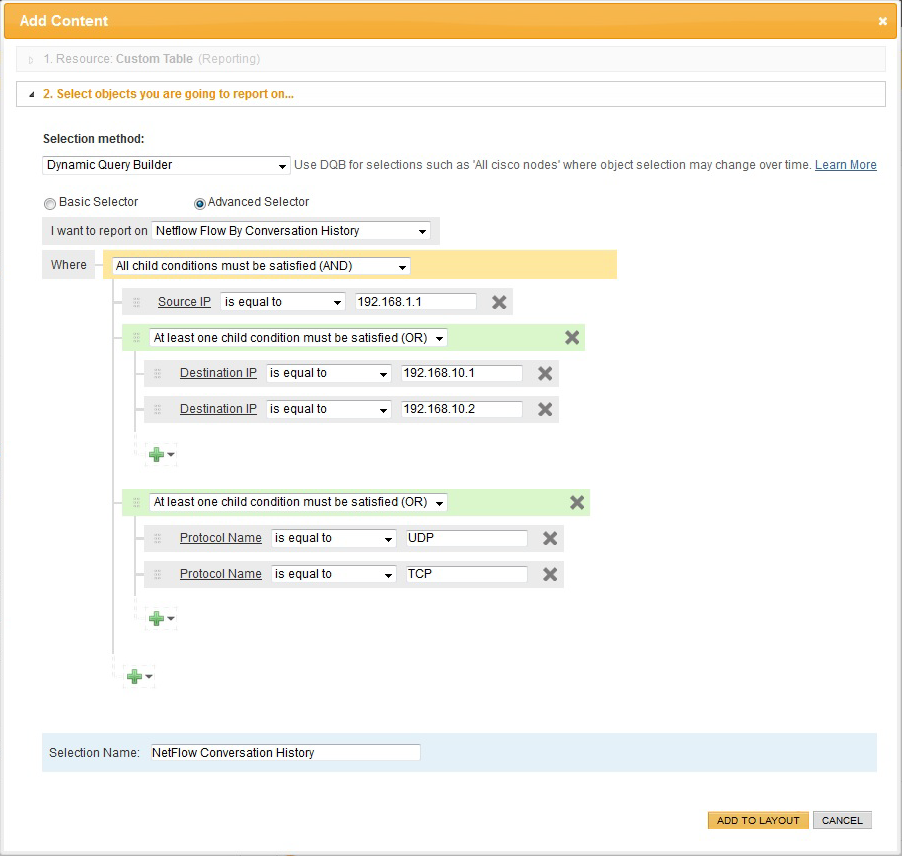
Task: Remove the UDP protocol condition
Action: (550, 538)
